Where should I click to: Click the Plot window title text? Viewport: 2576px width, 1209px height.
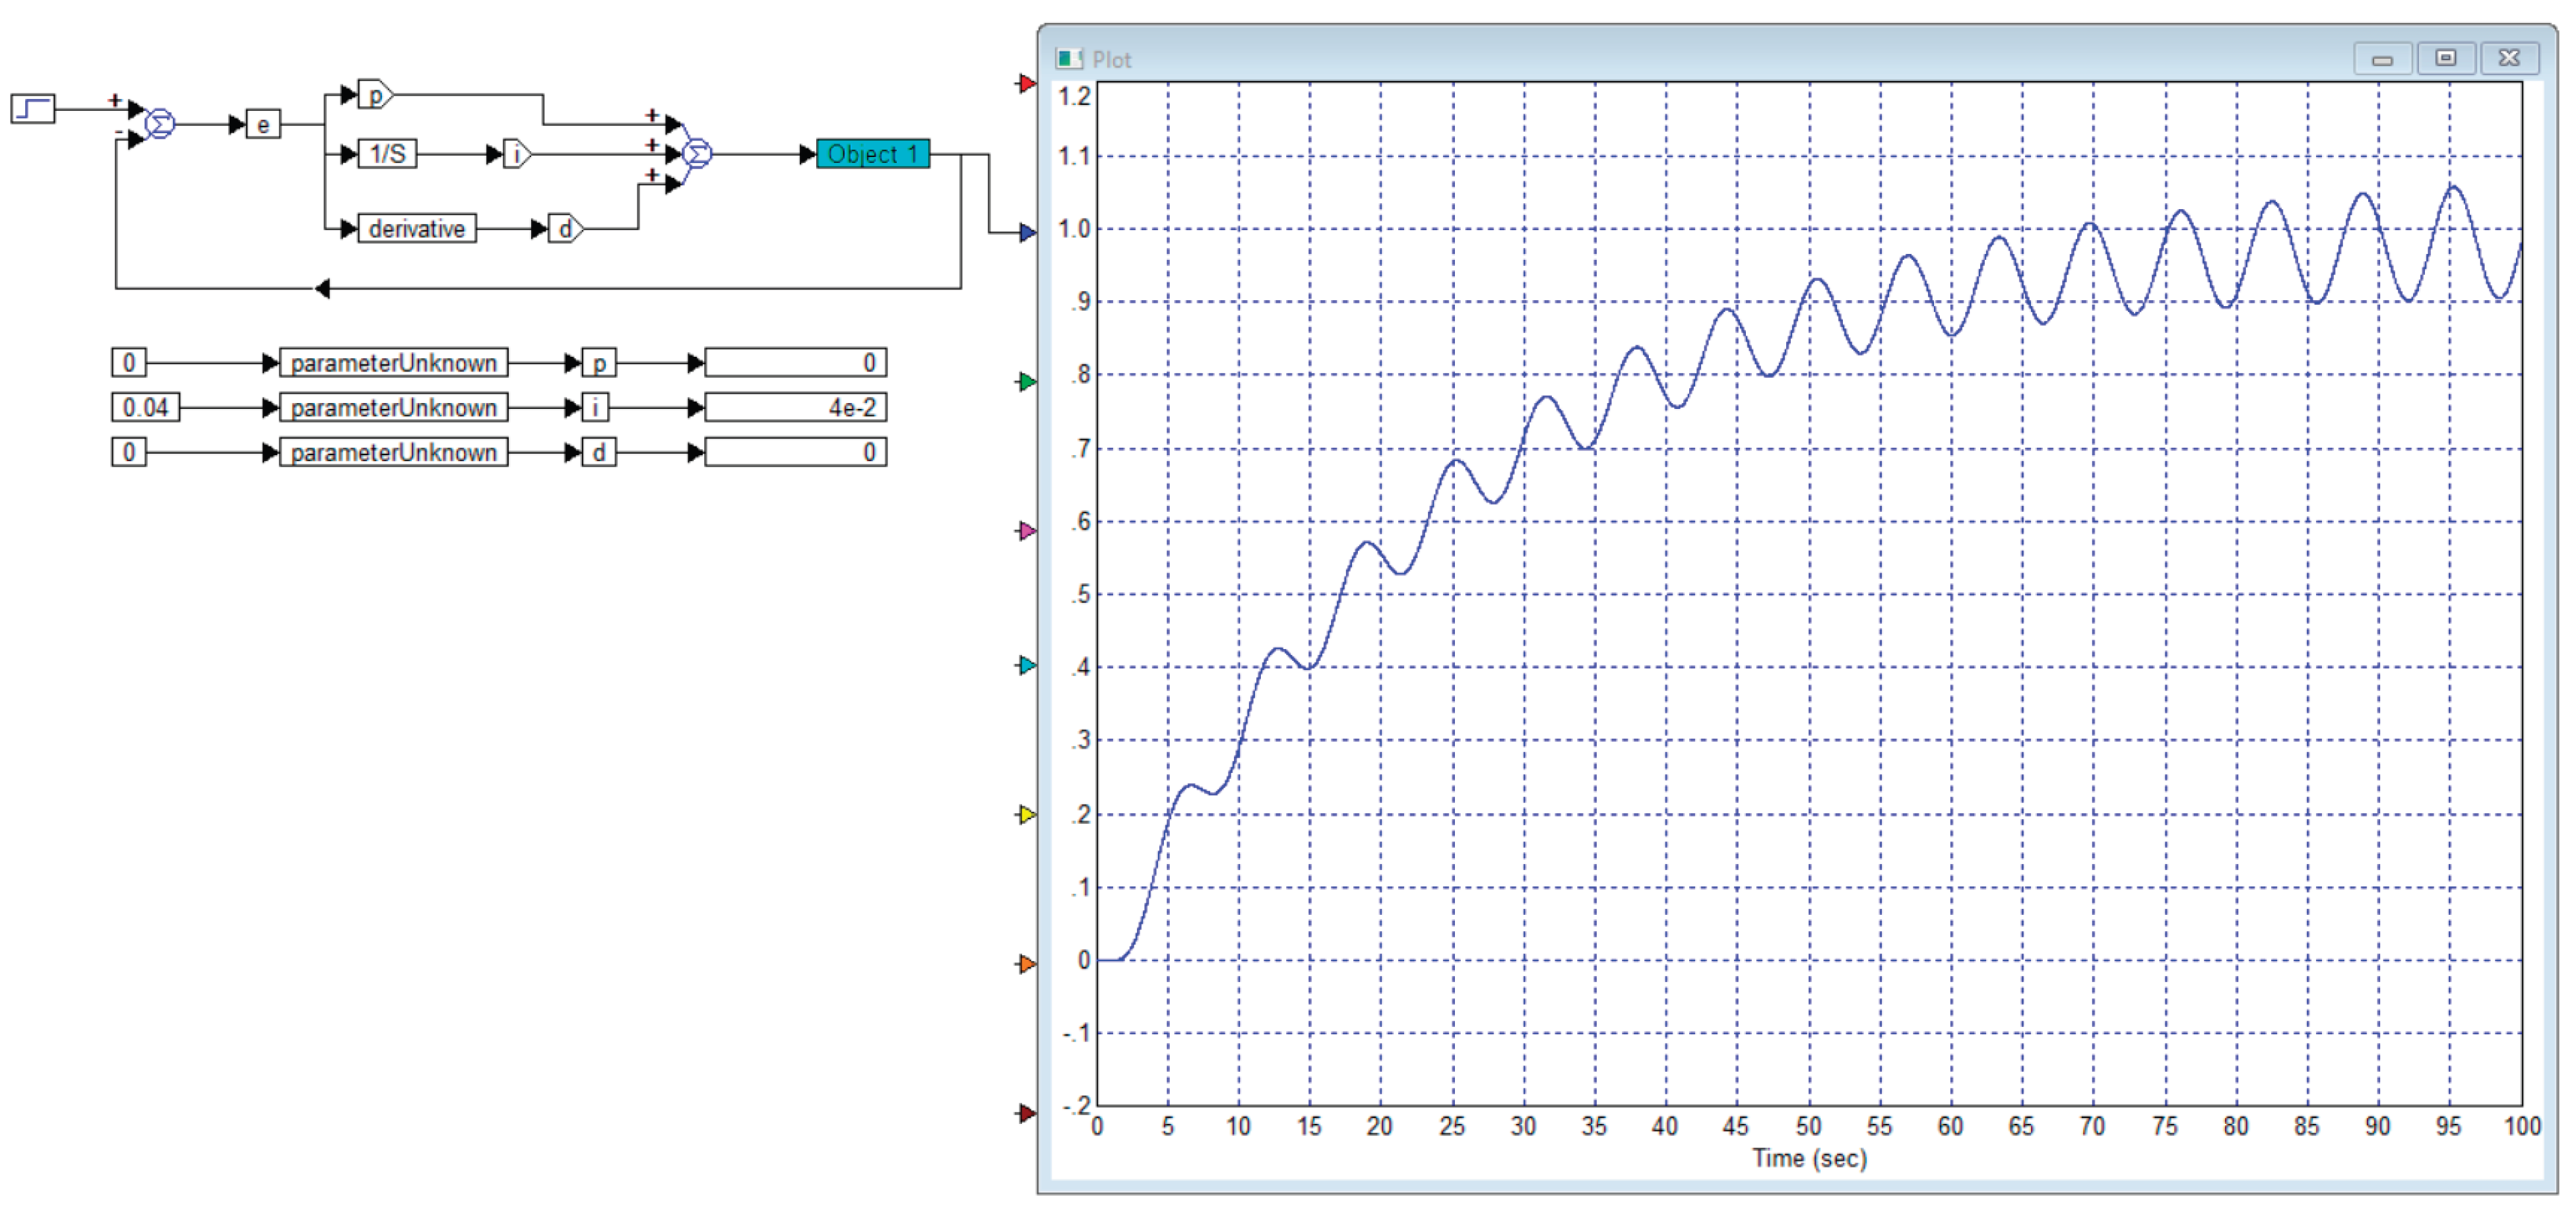click(x=1111, y=60)
